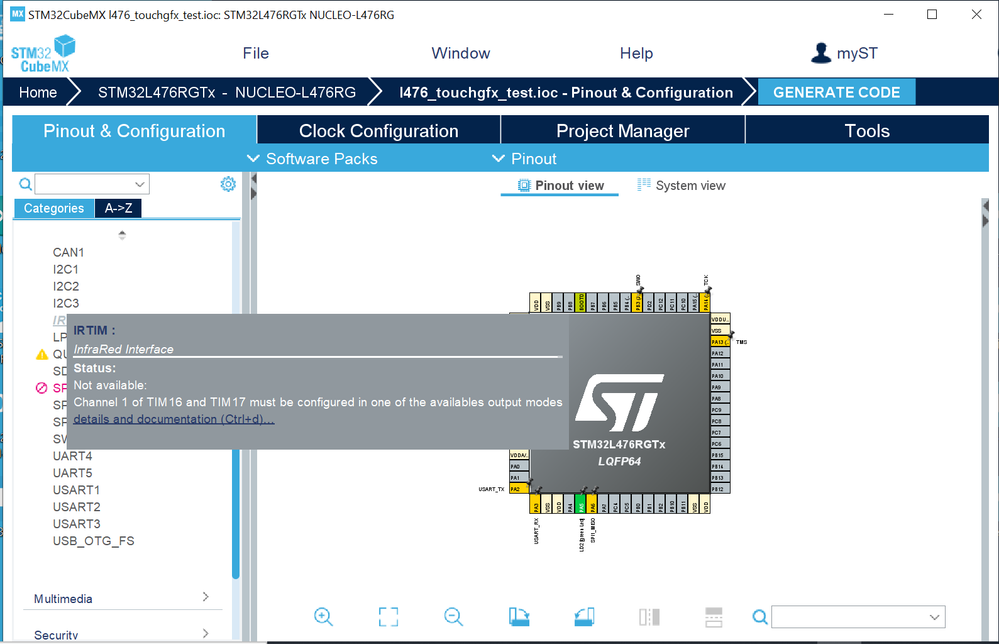Open the File menu
This screenshot has height=644, width=999.
(255, 53)
